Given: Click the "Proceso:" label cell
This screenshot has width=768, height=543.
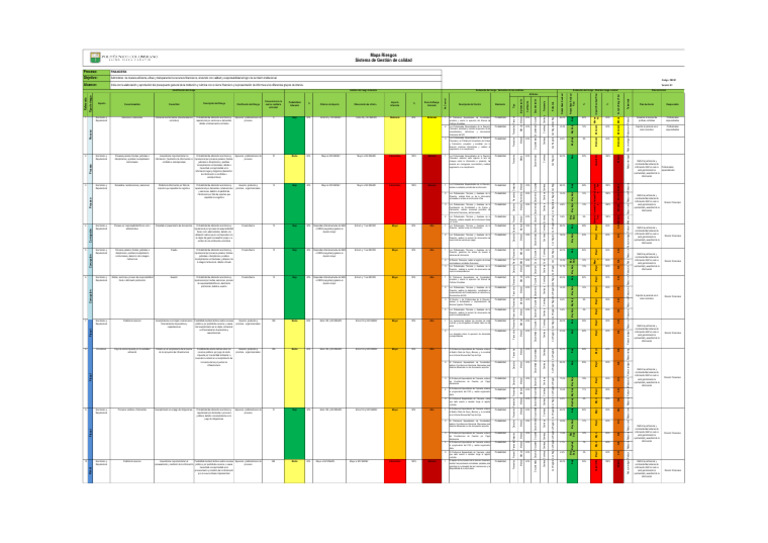Looking at the screenshot, I should (96, 72).
